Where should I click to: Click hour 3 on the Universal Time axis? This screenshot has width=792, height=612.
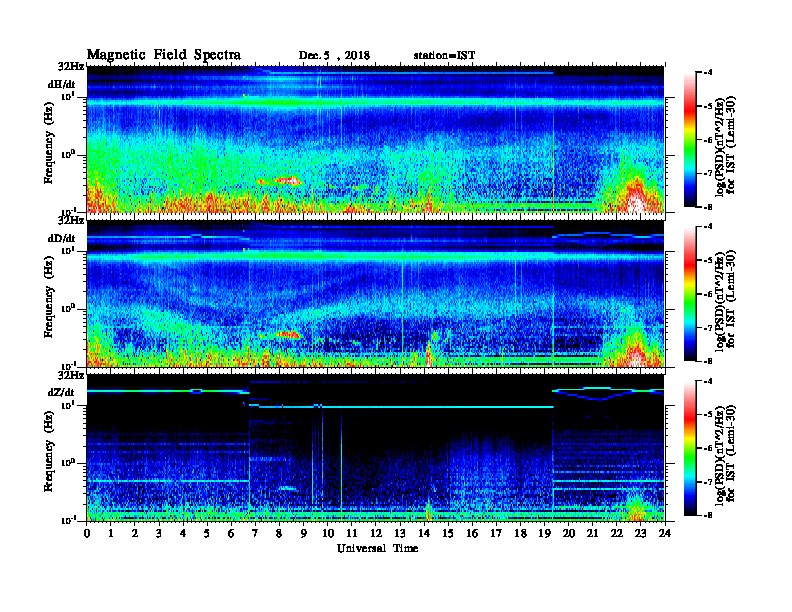click(x=159, y=533)
